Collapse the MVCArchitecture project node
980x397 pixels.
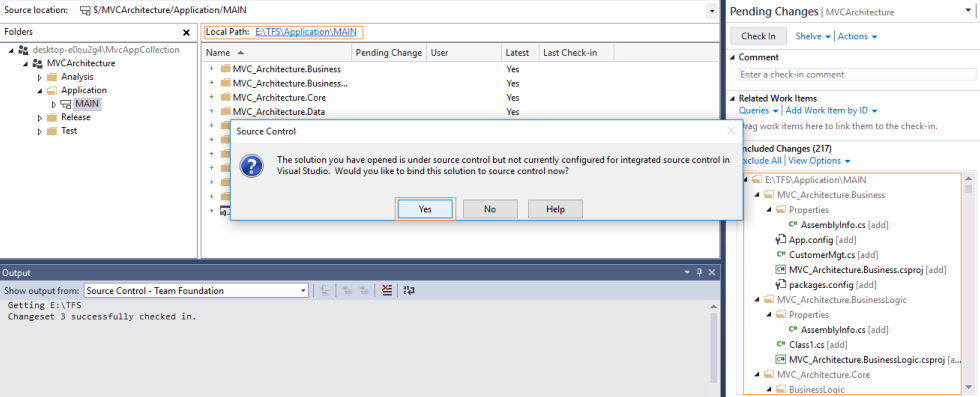(x=26, y=64)
